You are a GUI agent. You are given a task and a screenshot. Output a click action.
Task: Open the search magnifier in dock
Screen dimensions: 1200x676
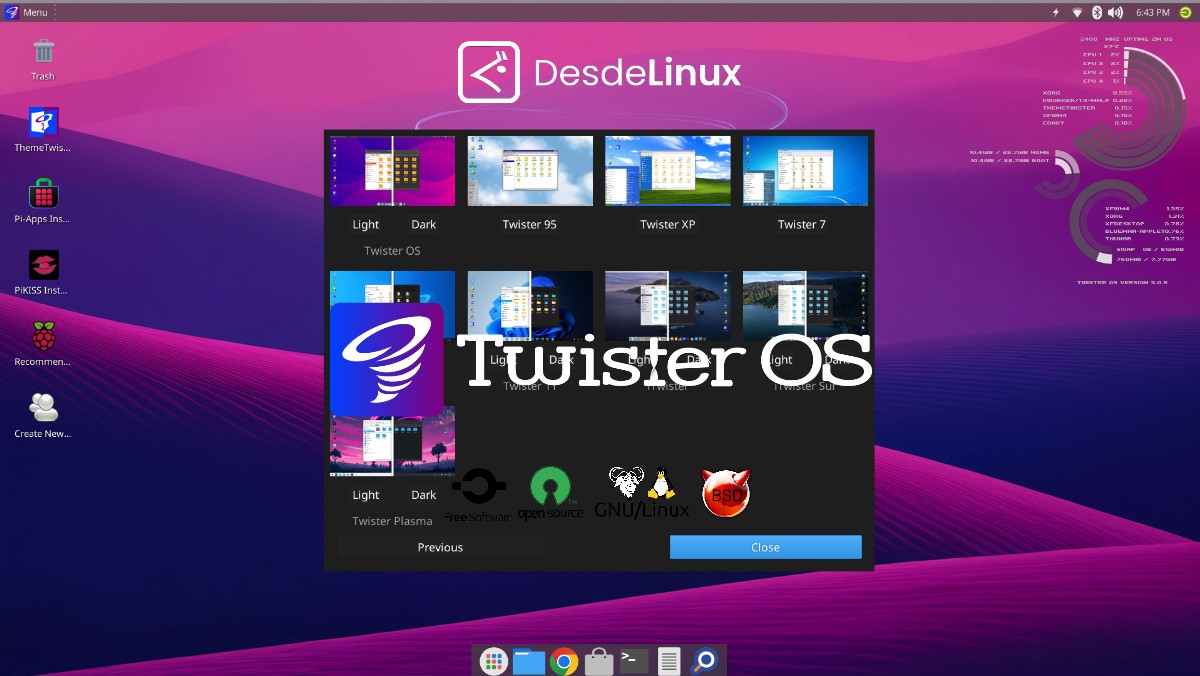(705, 660)
